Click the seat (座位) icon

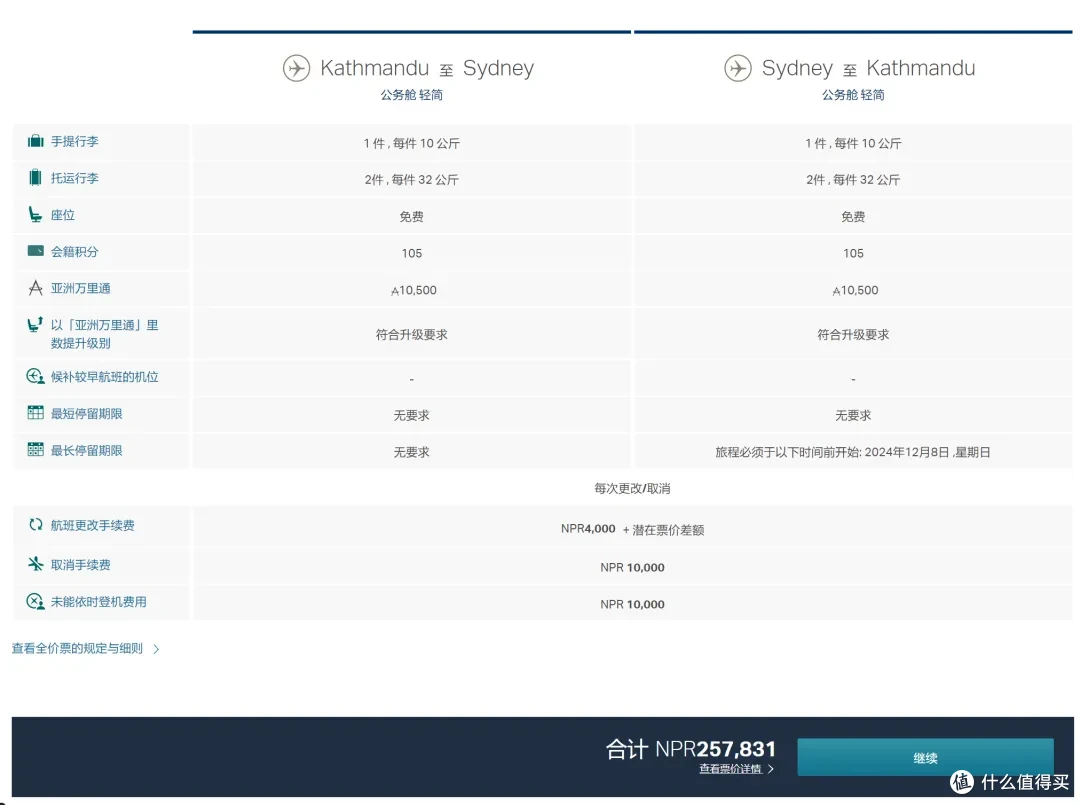[x=36, y=215]
